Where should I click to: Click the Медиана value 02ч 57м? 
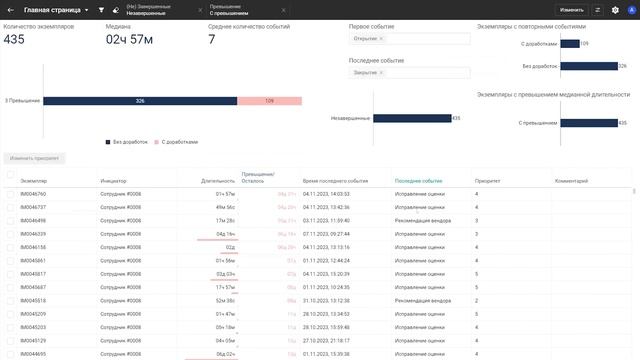click(129, 40)
